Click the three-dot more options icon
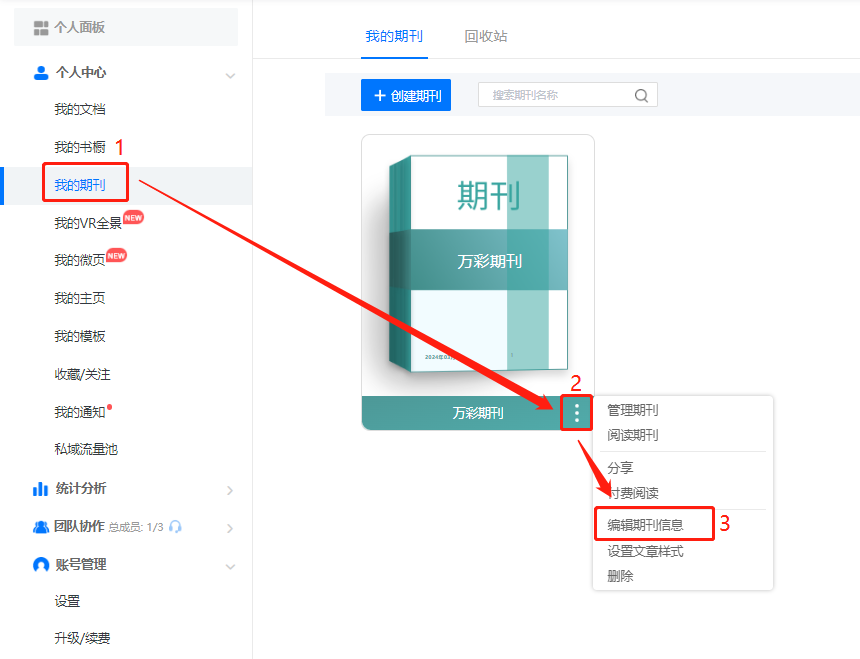Image resolution: width=860 pixels, height=659 pixels. click(x=577, y=413)
